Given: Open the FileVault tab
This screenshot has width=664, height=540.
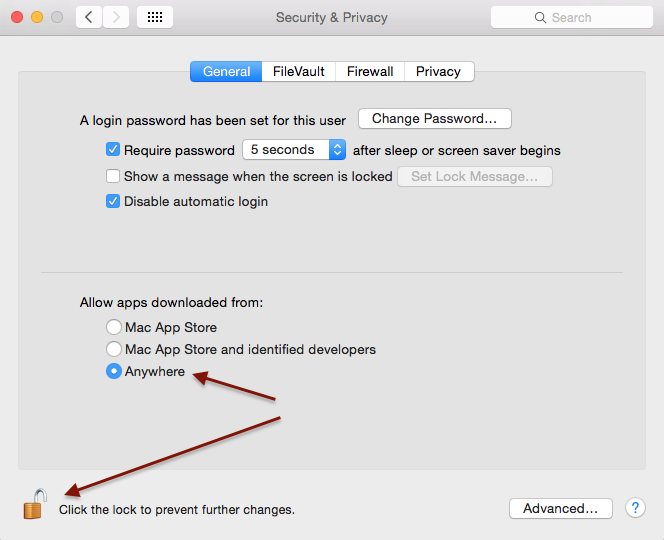Looking at the screenshot, I should pos(299,72).
